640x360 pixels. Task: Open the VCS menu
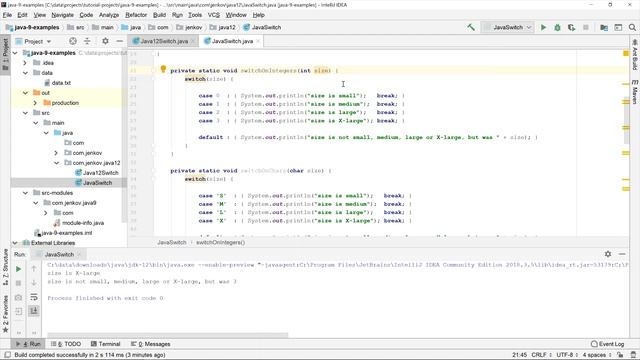213,15
